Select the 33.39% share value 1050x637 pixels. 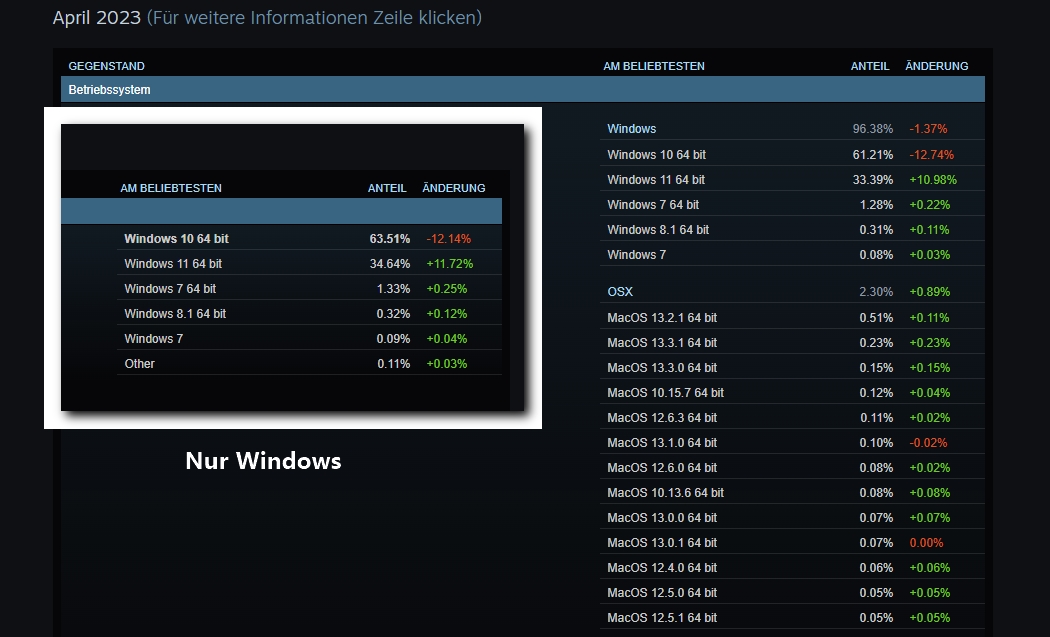(873, 180)
